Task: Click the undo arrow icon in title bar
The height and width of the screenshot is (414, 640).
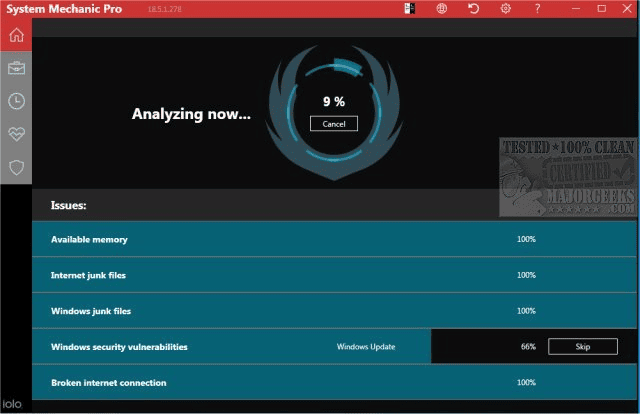Action: pyautogui.click(x=473, y=9)
